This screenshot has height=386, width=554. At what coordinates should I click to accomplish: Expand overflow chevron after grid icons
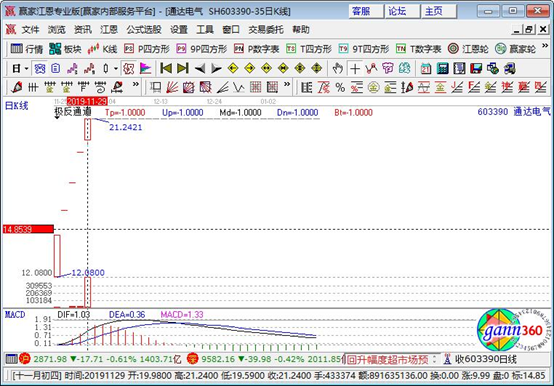tap(287, 84)
